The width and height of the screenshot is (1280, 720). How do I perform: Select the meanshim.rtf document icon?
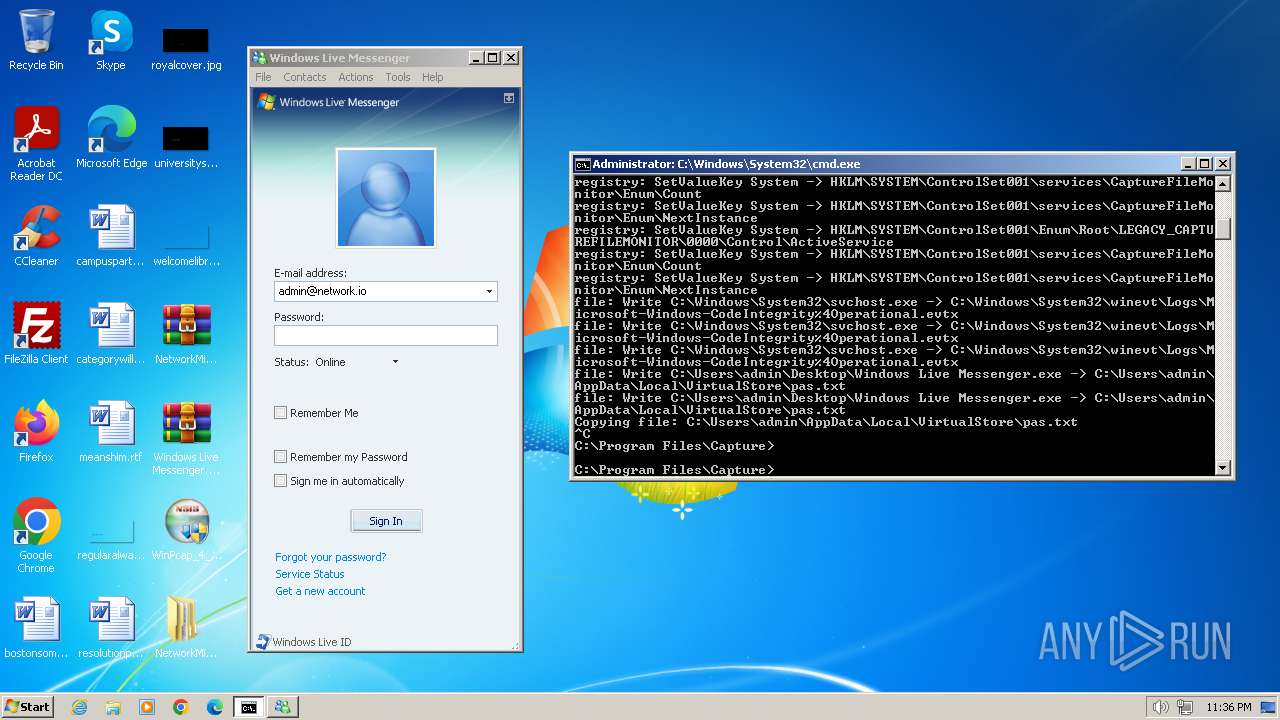111,432
